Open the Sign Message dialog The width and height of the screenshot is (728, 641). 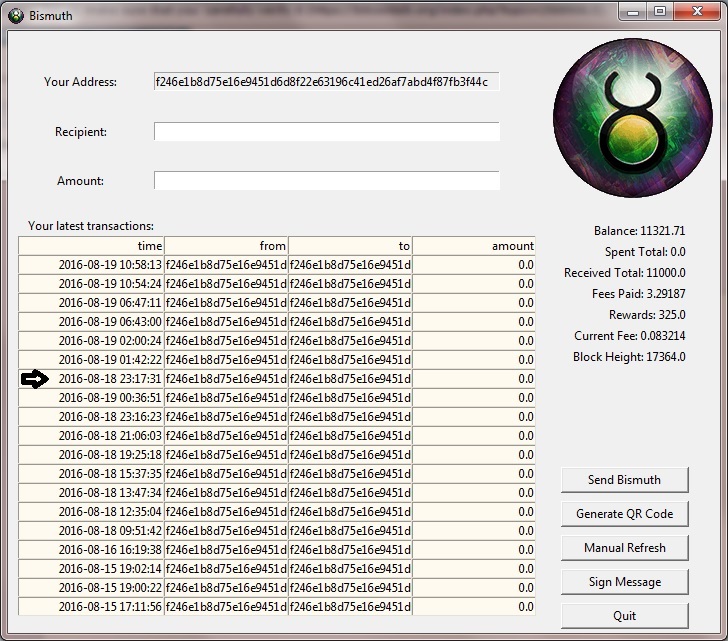point(624,582)
